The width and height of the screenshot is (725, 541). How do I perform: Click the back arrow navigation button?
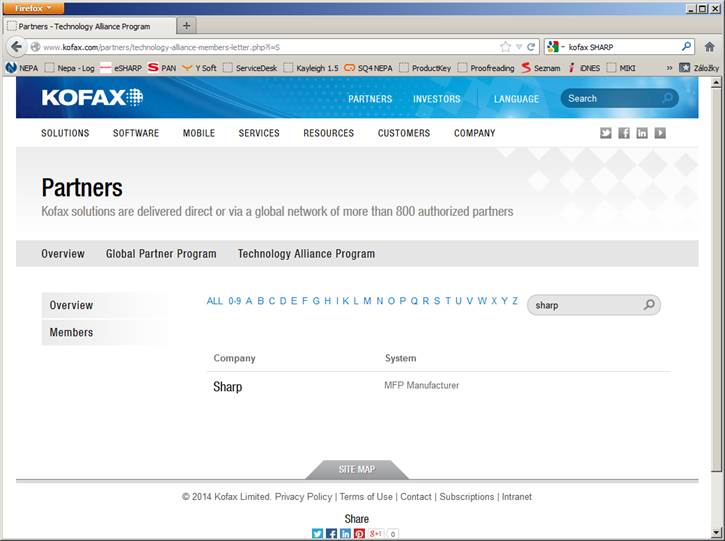pyautogui.click(x=15, y=47)
